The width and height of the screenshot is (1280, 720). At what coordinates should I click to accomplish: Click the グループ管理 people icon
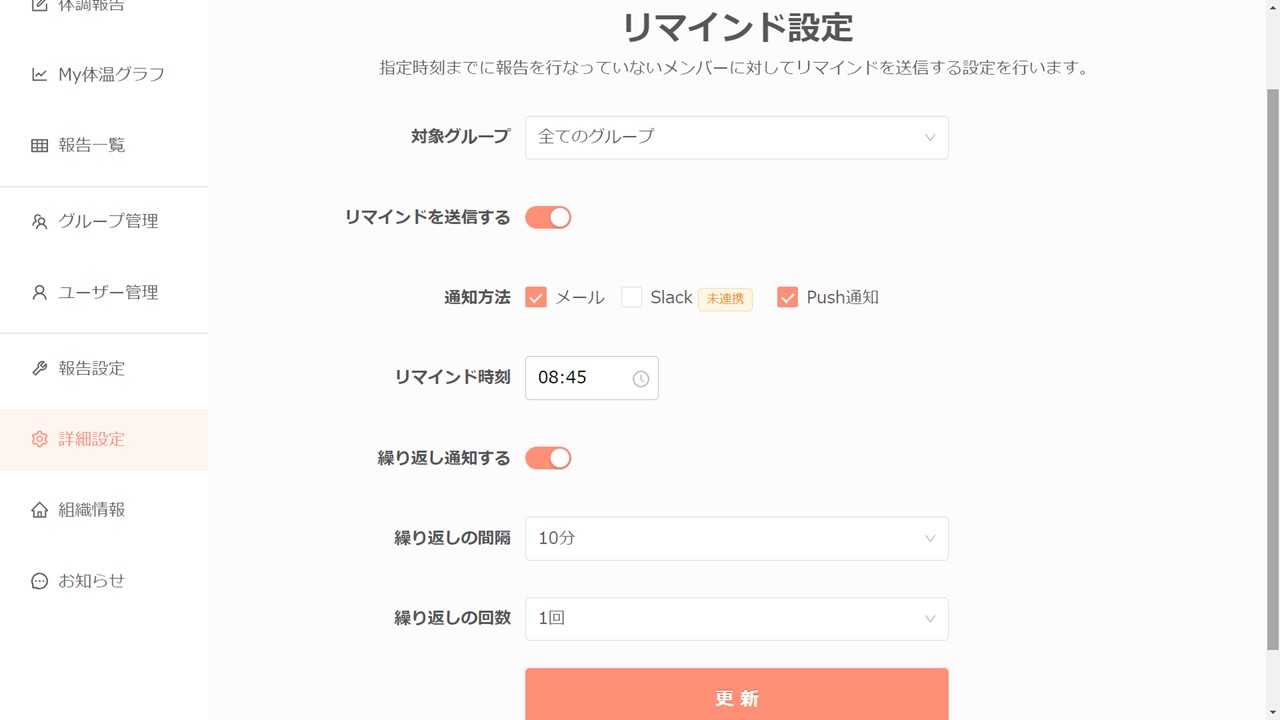39,222
